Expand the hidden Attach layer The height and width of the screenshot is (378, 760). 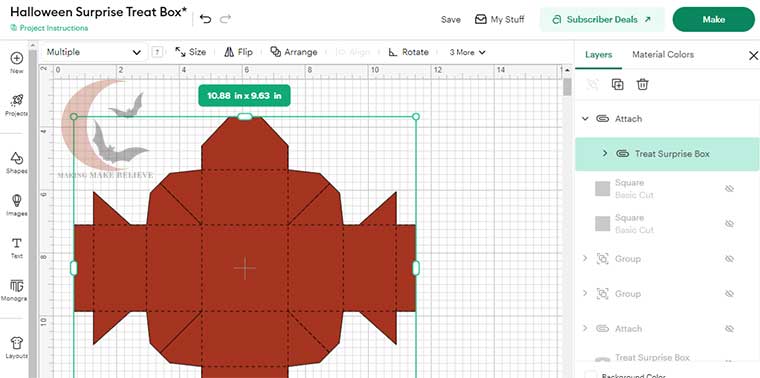[585, 329]
